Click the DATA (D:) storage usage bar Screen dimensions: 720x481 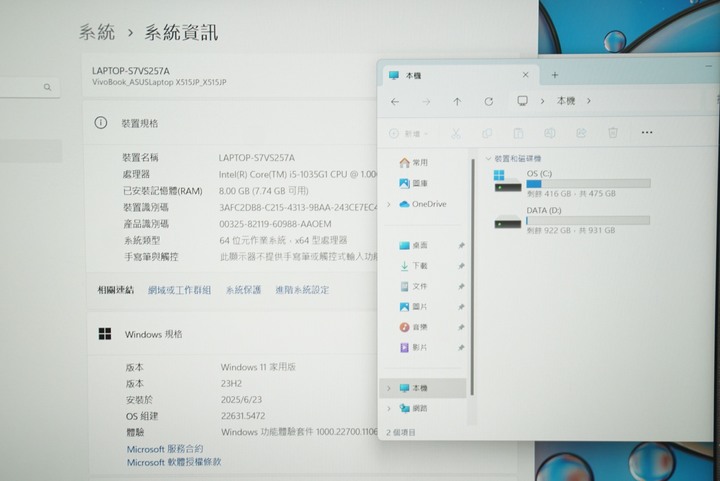[x=588, y=220]
